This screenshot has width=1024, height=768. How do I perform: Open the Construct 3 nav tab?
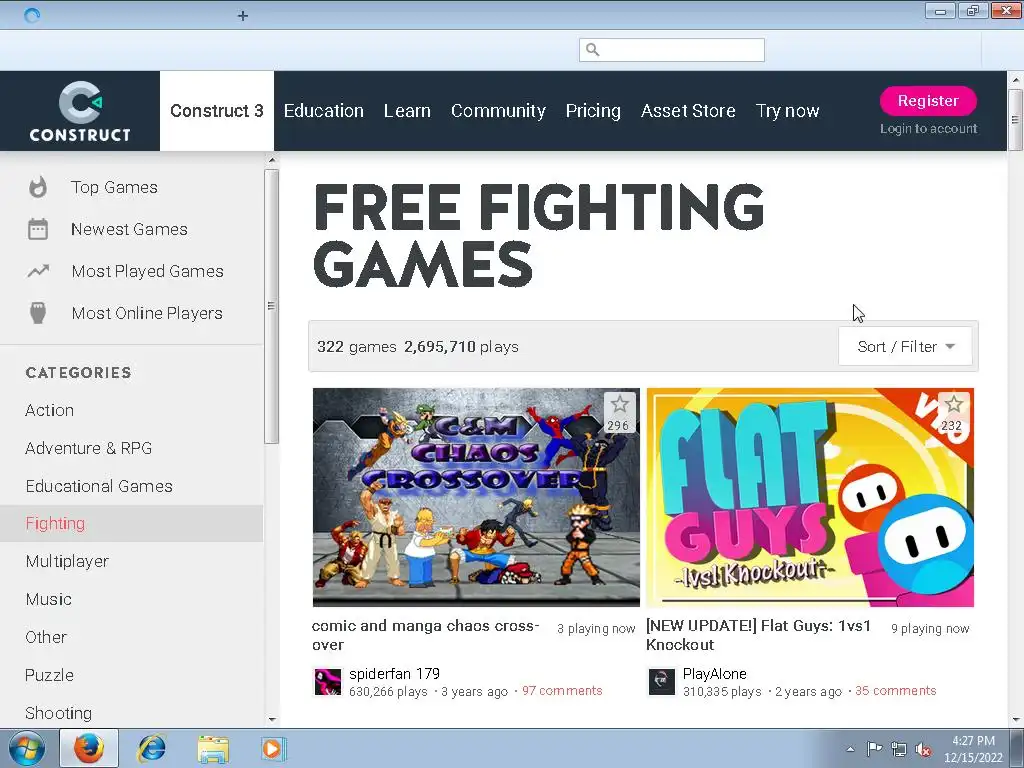(x=217, y=111)
